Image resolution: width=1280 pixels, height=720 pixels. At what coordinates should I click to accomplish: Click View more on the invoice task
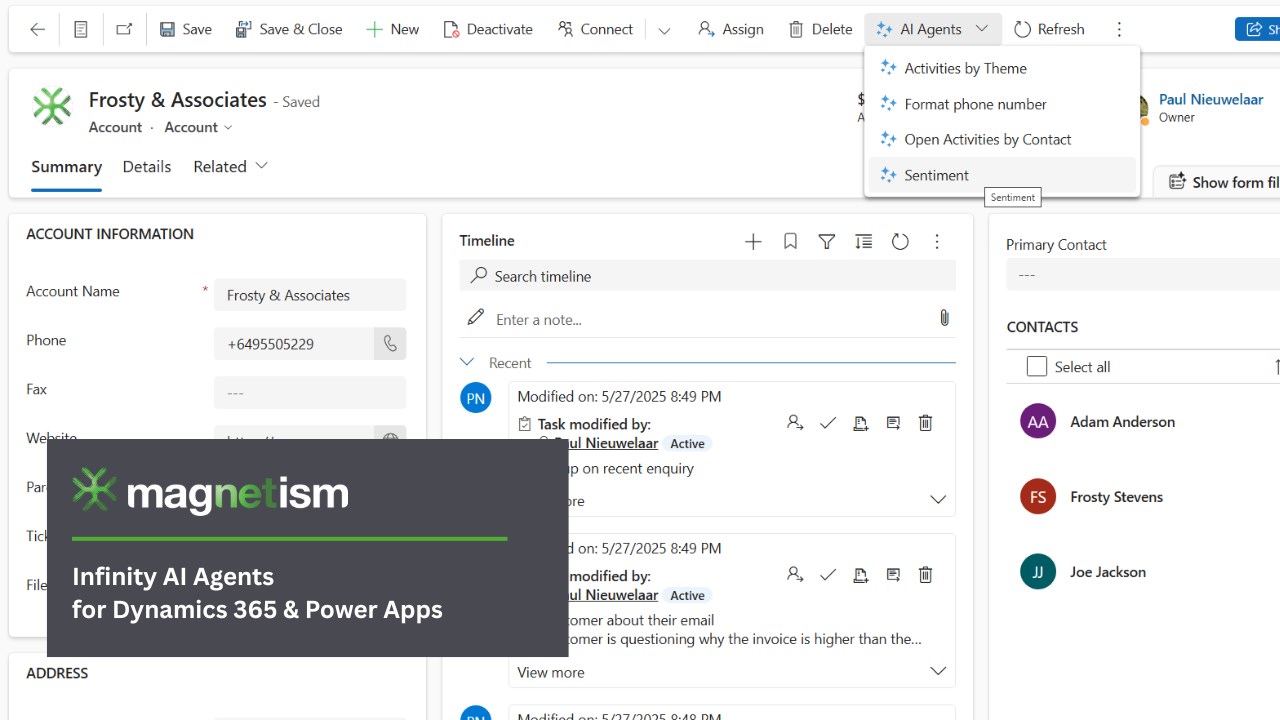(x=551, y=672)
